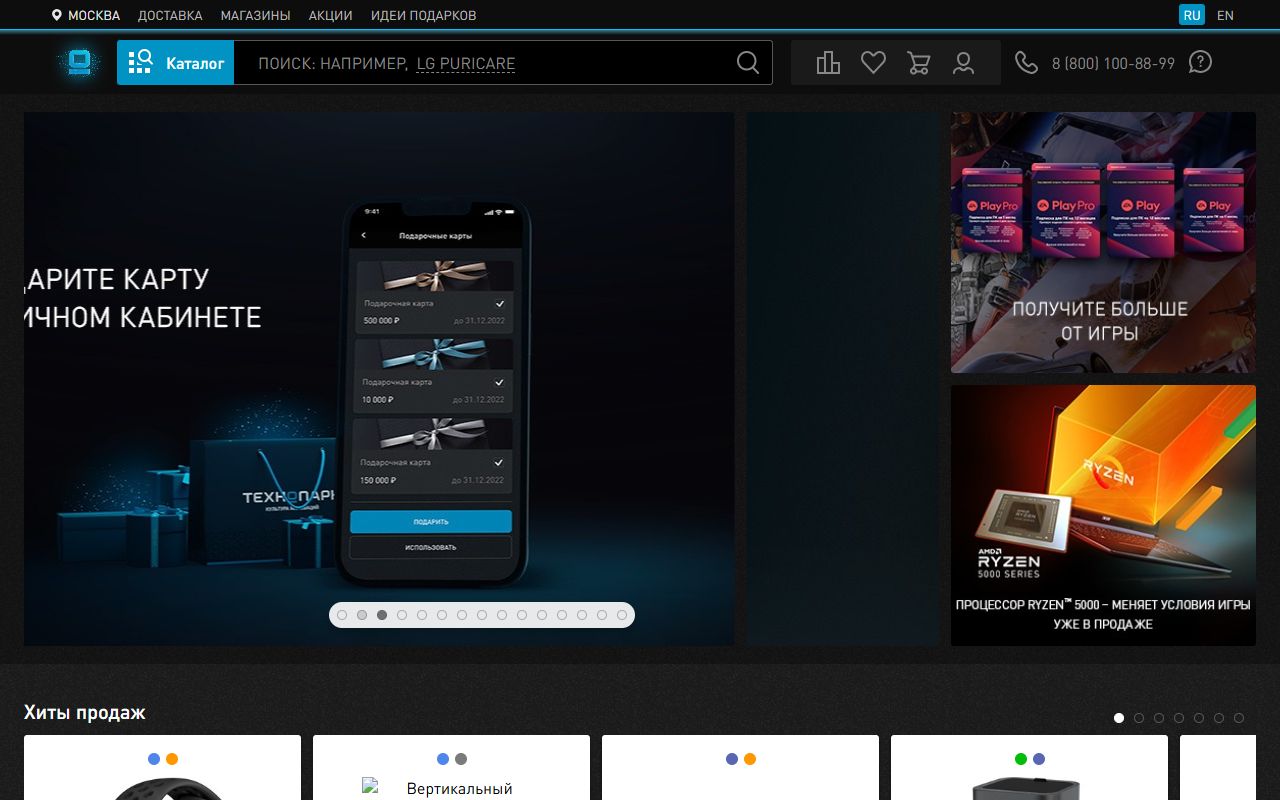This screenshot has width=1280, height=800.
Task: Pick orange color swatch on first product card
Action: pos(172,759)
